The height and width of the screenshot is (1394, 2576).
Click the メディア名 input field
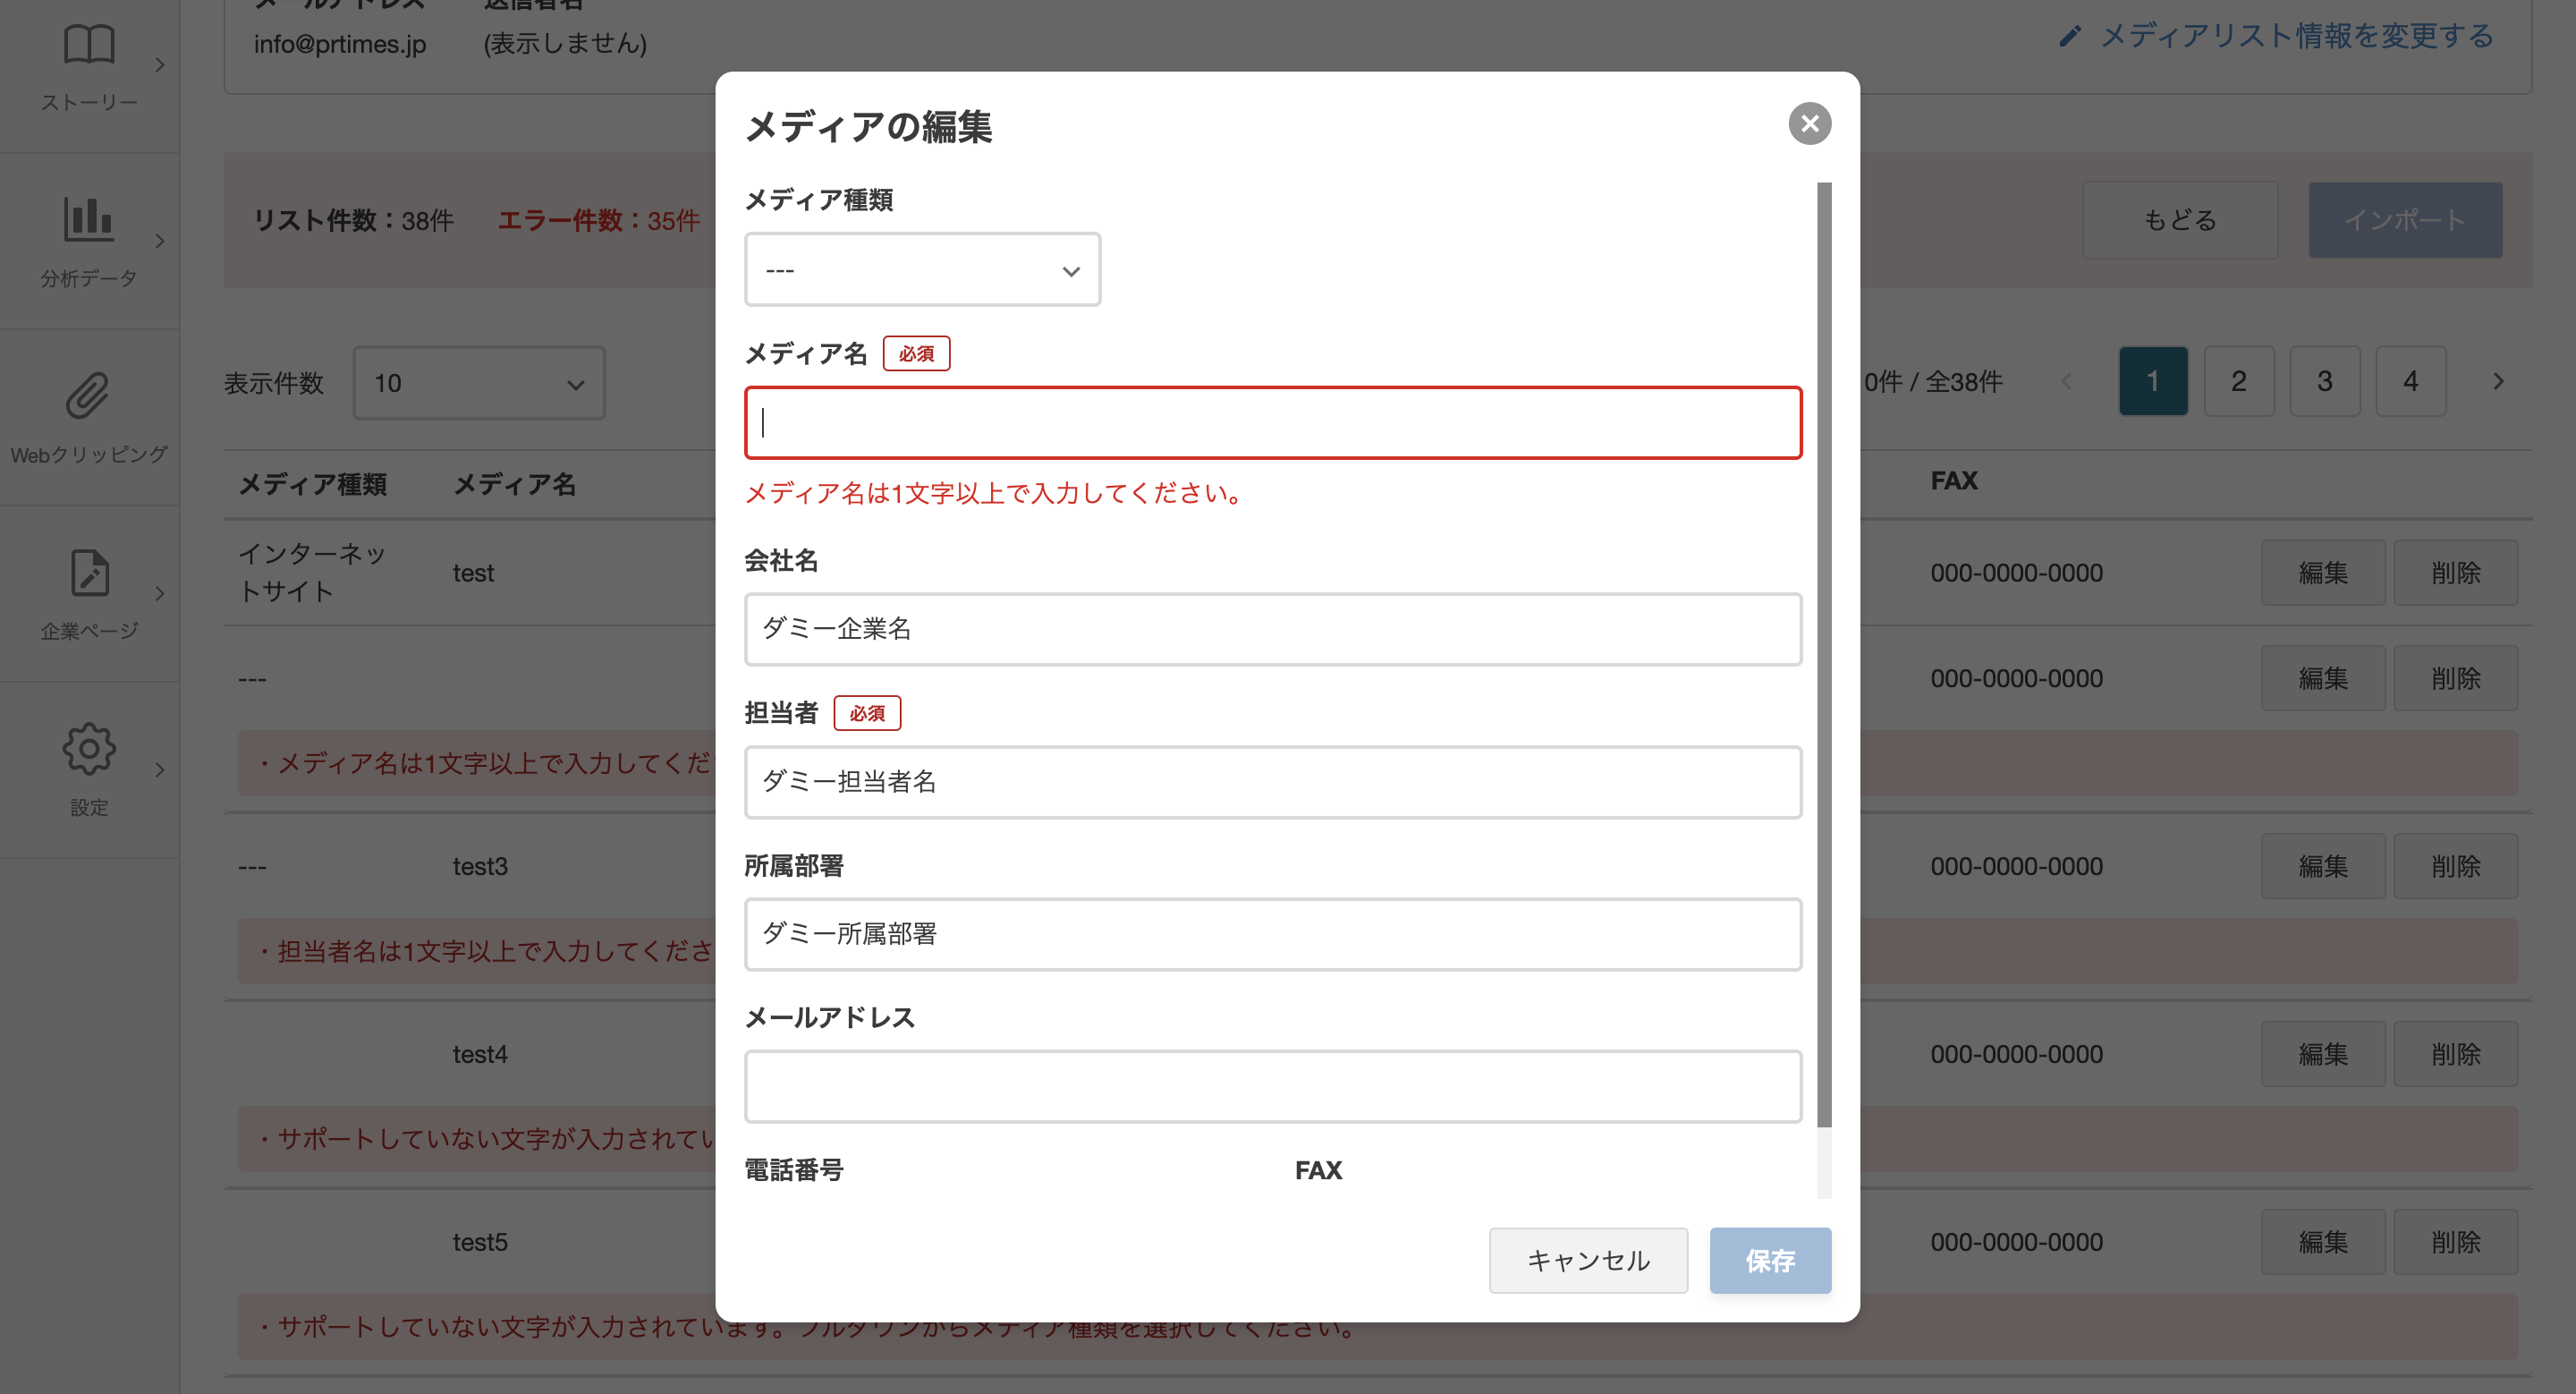coord(1273,423)
